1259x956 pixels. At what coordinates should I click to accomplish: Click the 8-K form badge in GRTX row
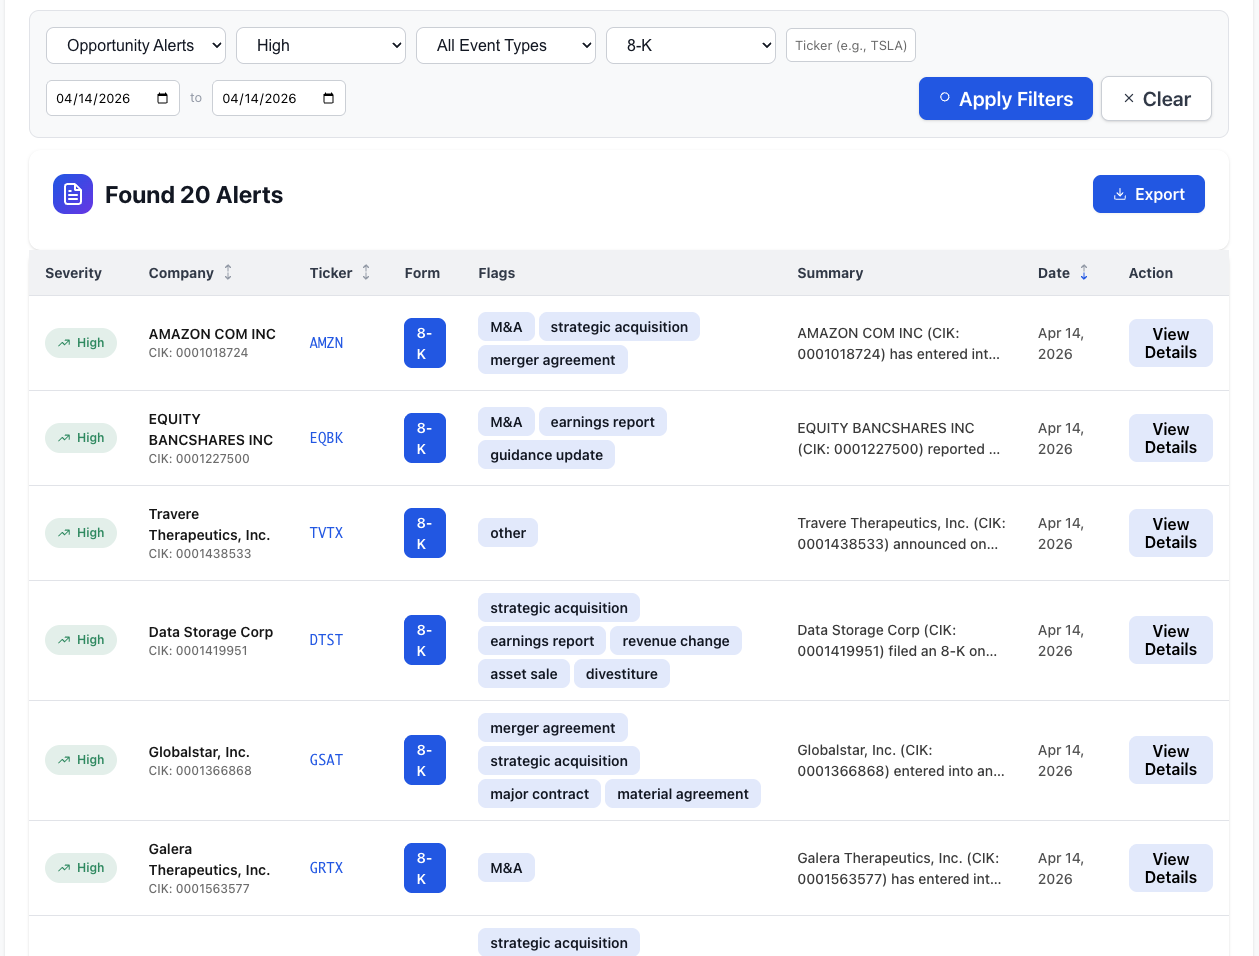[425, 868]
